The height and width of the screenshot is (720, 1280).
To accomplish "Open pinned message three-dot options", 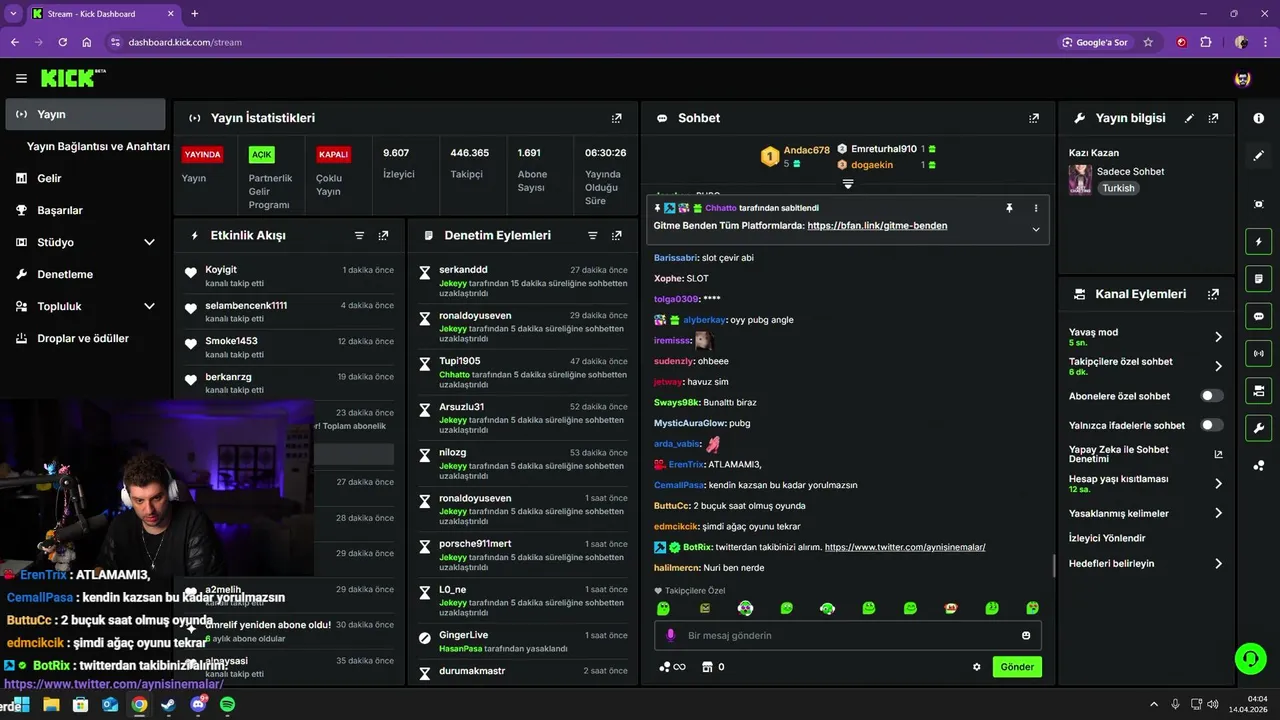I will click(x=1036, y=208).
